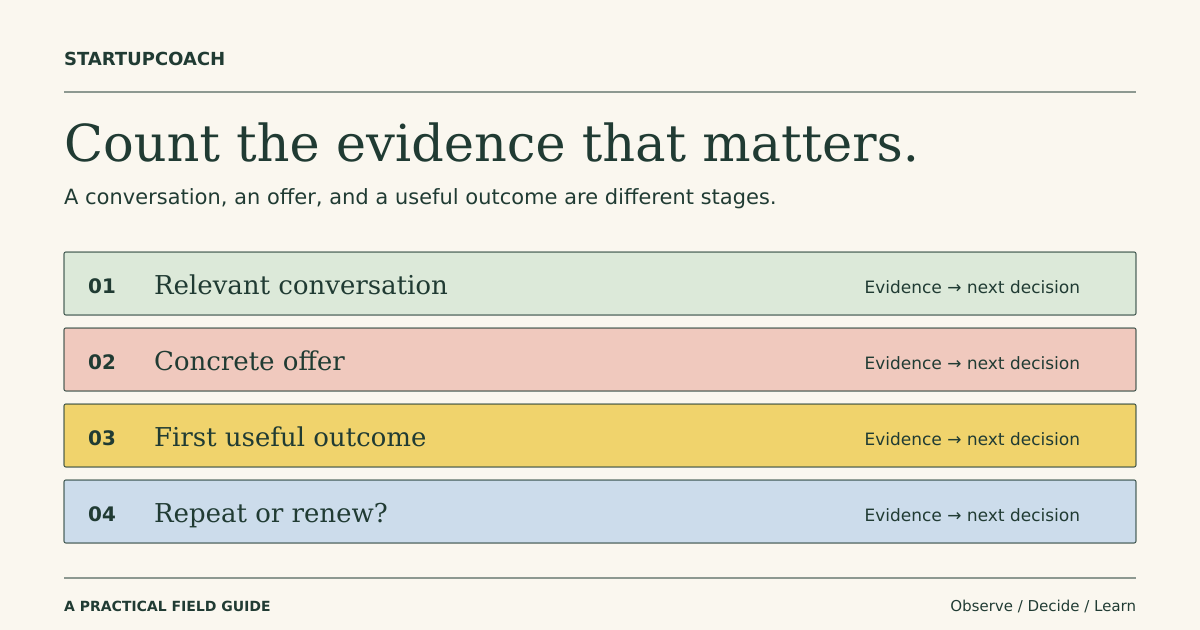
Task: Open the "Relevant conversation" row
Action: click(x=600, y=284)
